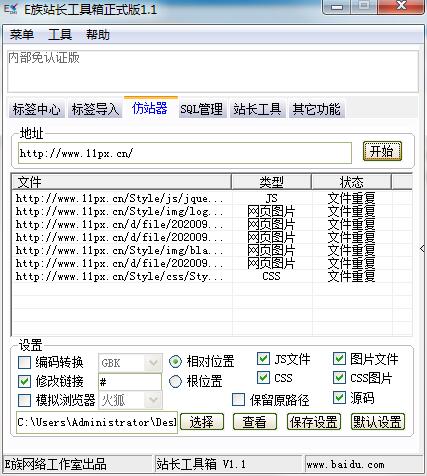Click the www.baidu.com status bar text
Image resolution: width=427 pixels, height=476 pixels.
click(x=346, y=464)
